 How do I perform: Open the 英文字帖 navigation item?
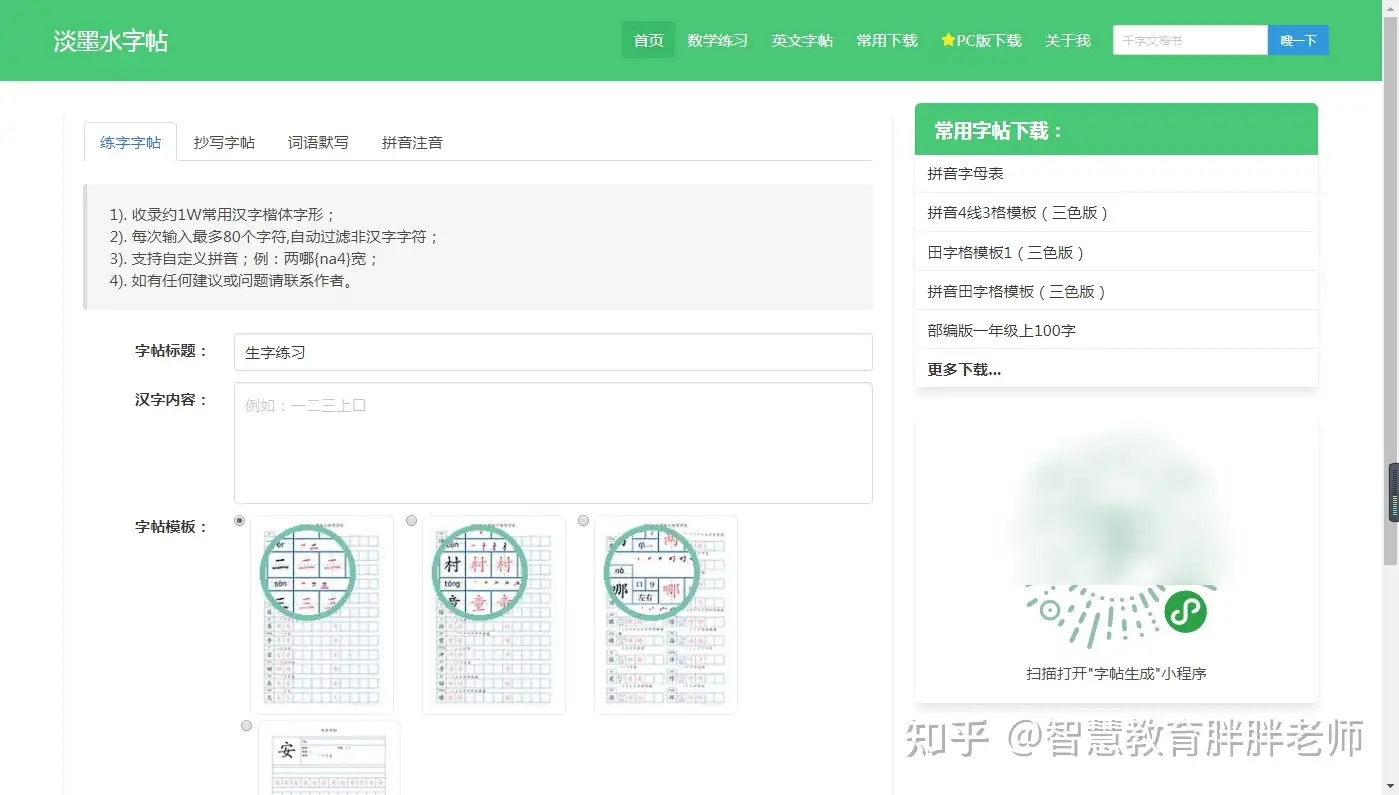(x=802, y=41)
